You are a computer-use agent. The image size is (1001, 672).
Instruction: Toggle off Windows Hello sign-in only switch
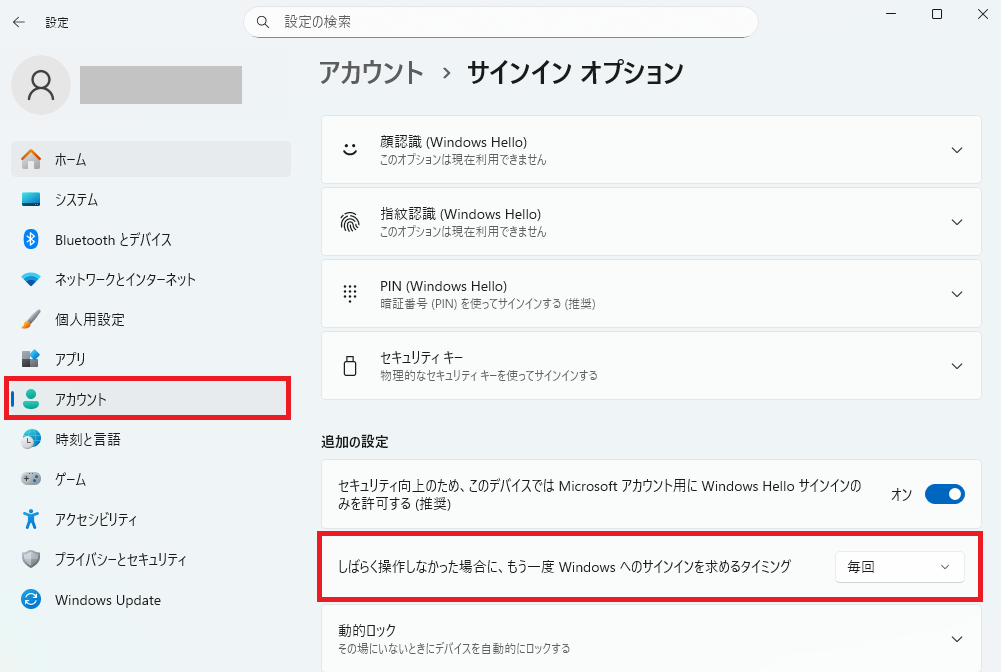[945, 494]
